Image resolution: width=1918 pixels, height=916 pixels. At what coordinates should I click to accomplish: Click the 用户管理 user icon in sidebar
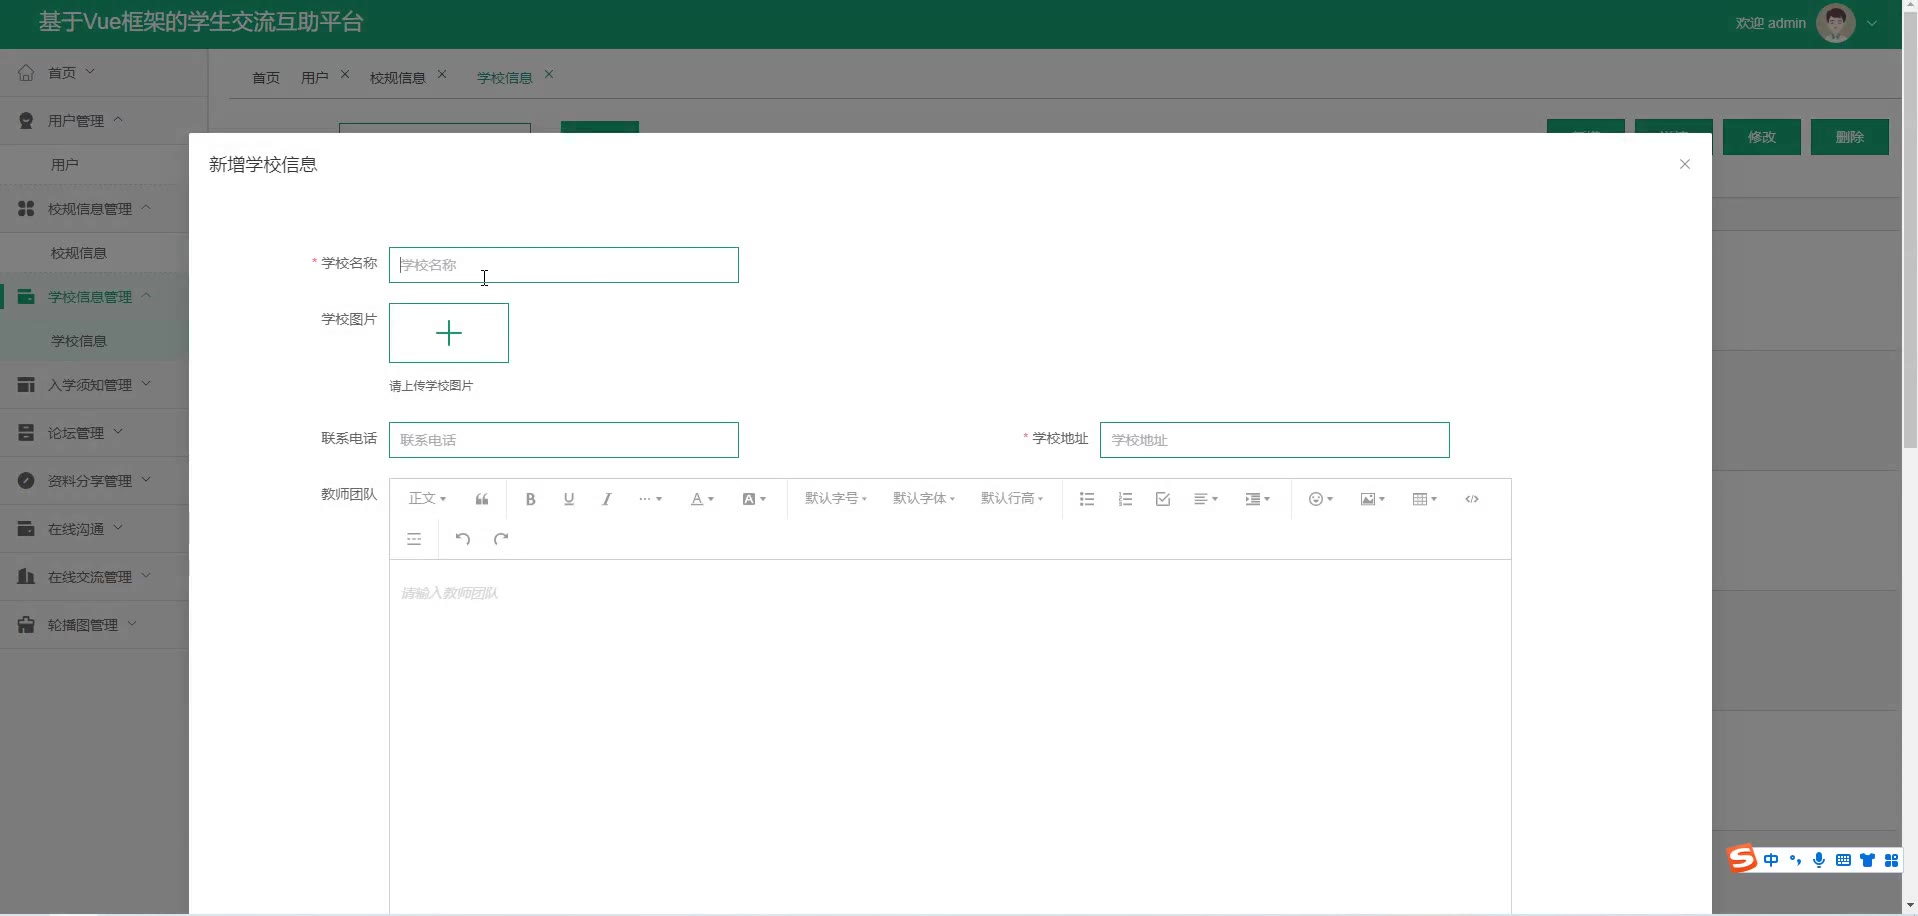[x=26, y=120]
